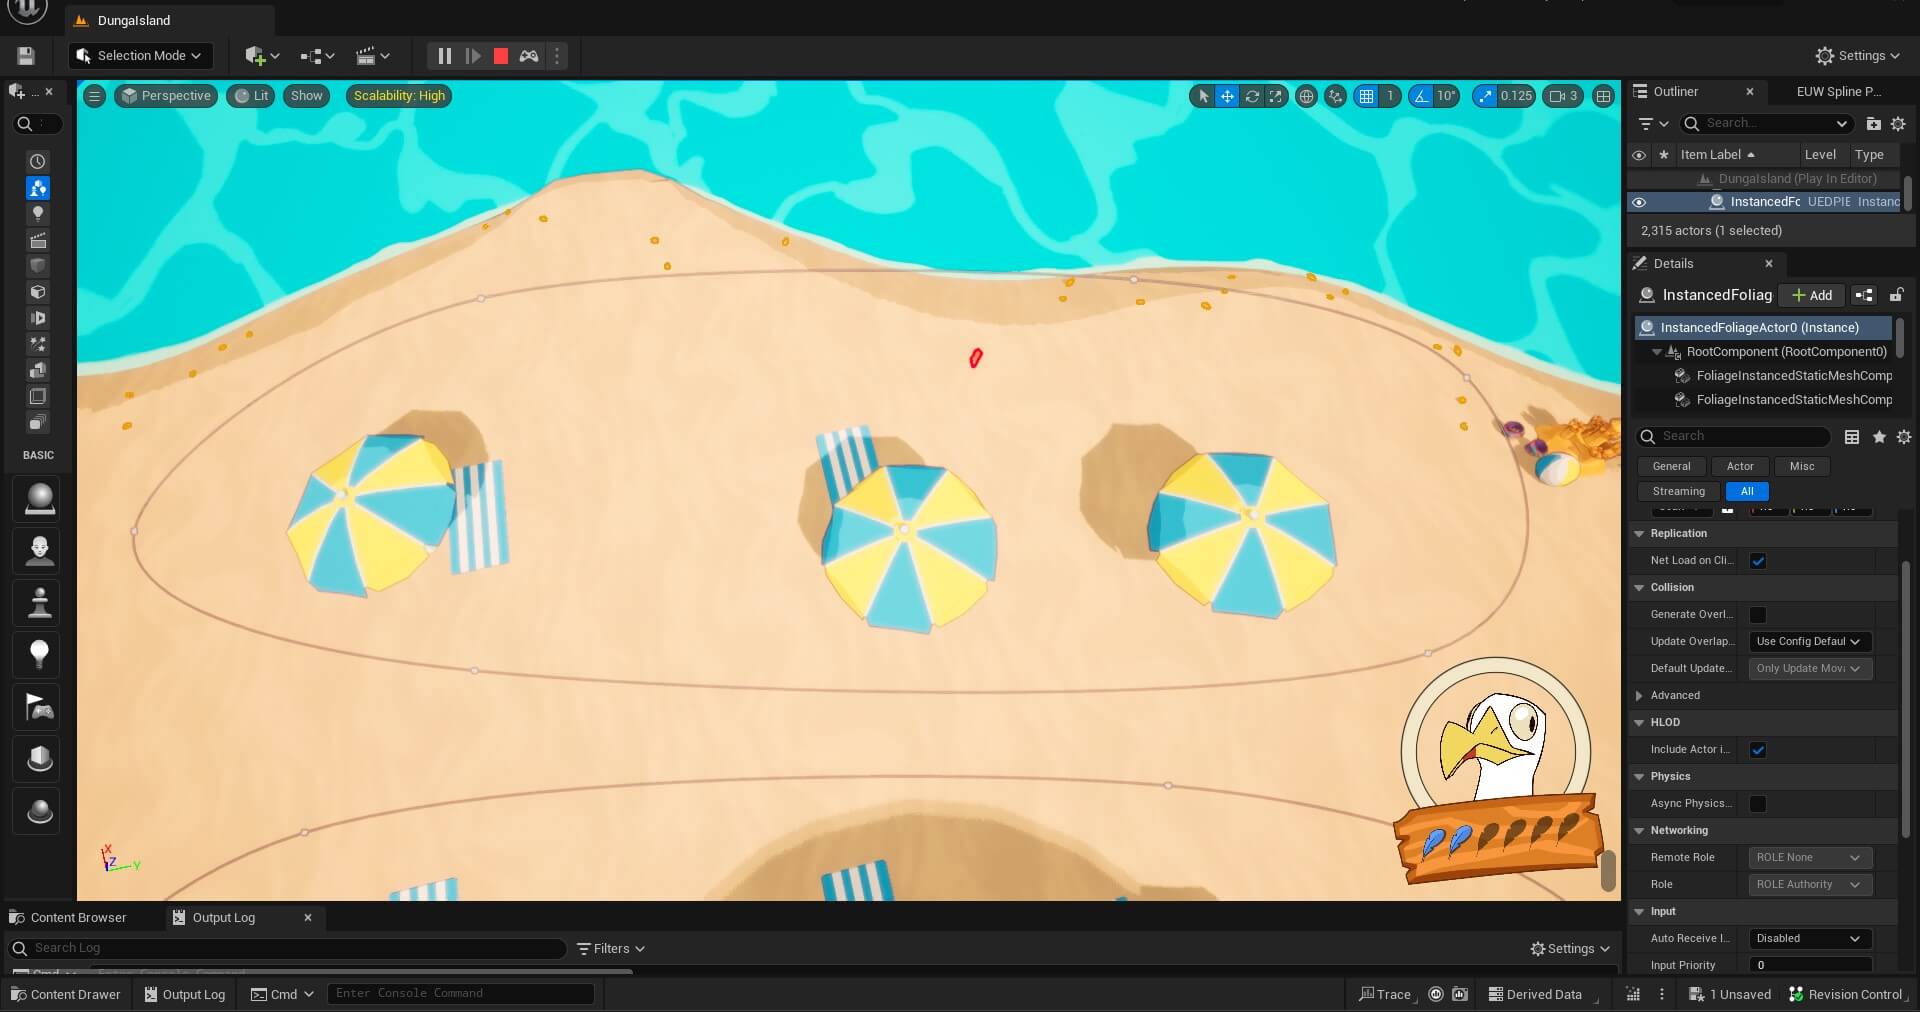
Task: Select the translate gizmo tool in viewport
Action: click(x=1227, y=96)
